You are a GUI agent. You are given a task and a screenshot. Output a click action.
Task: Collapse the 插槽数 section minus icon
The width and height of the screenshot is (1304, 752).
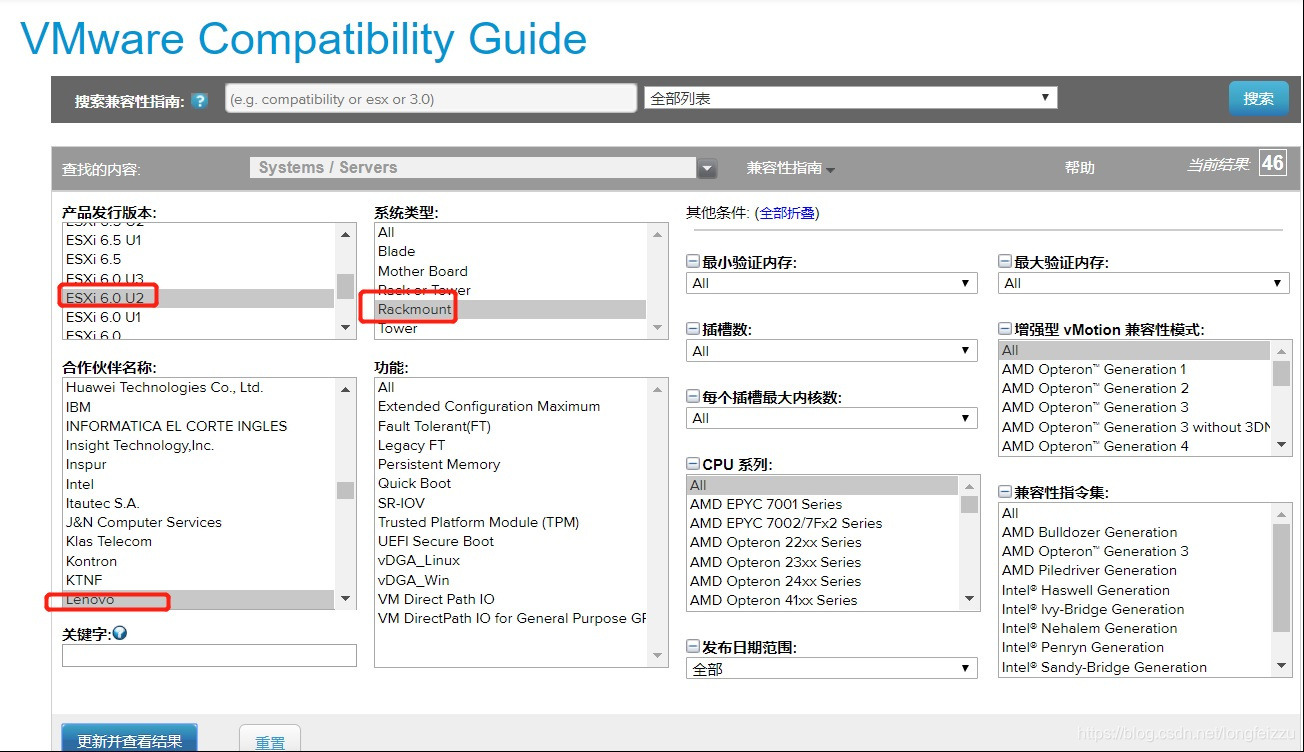(x=692, y=329)
